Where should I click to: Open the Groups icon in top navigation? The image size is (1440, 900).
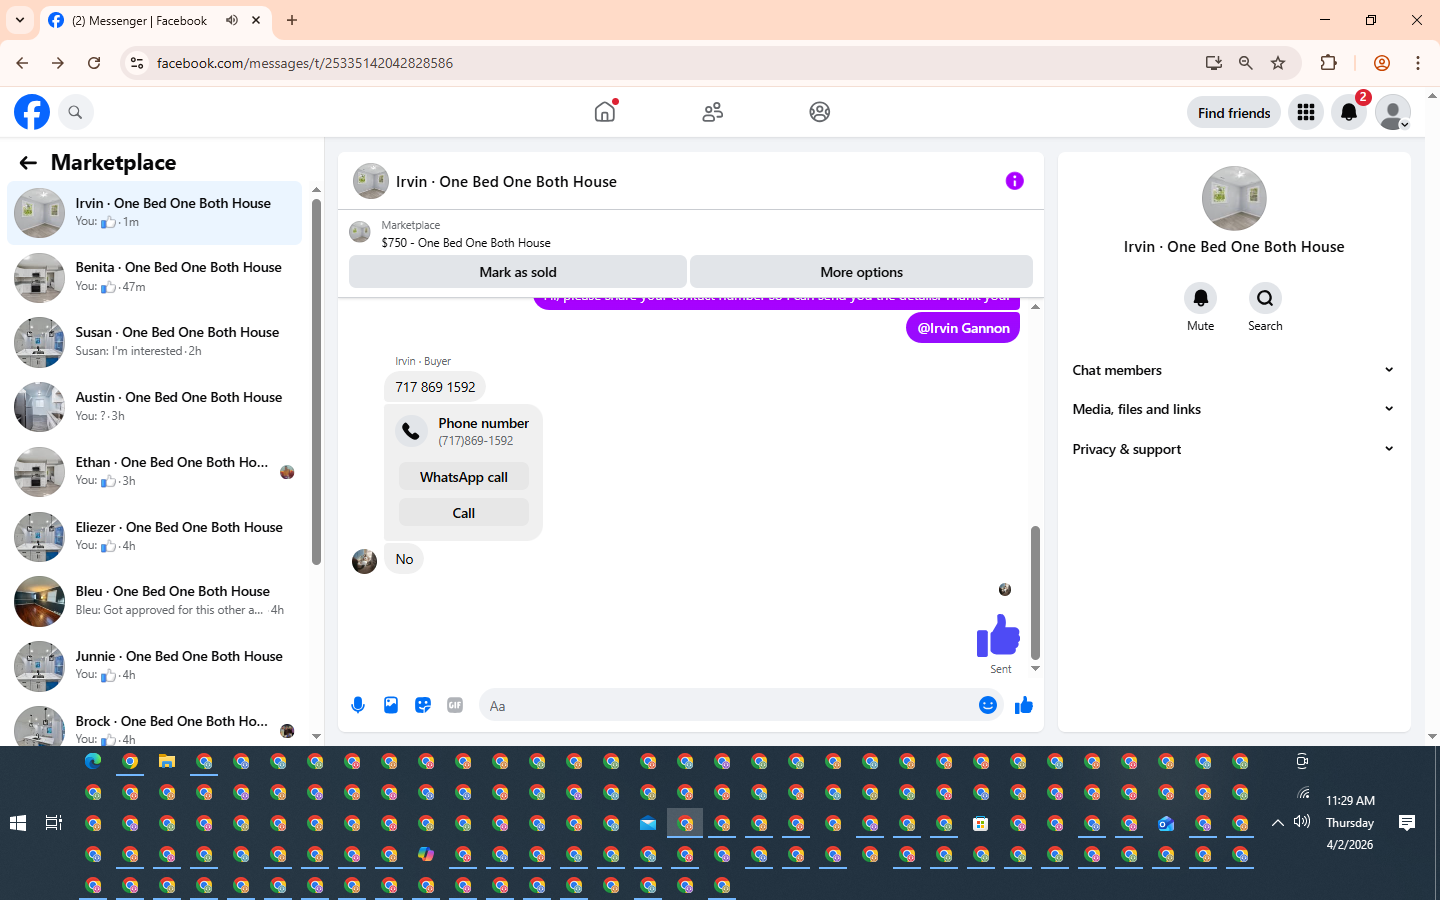click(x=820, y=112)
